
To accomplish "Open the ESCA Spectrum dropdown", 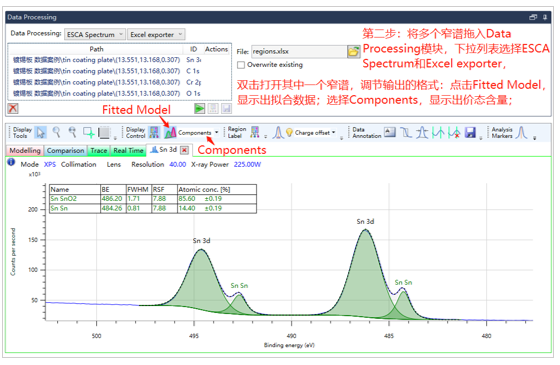I will [x=95, y=35].
